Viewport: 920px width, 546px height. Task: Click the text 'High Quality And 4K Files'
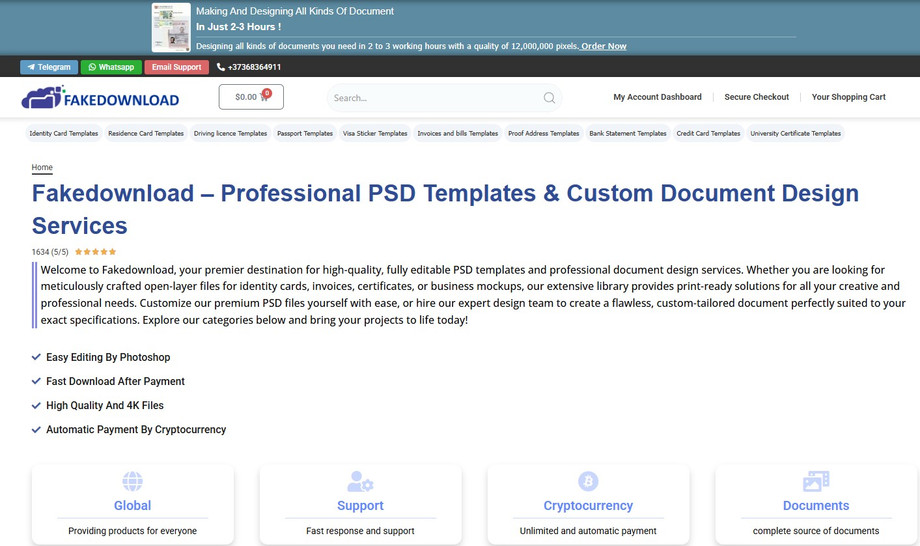pos(105,405)
